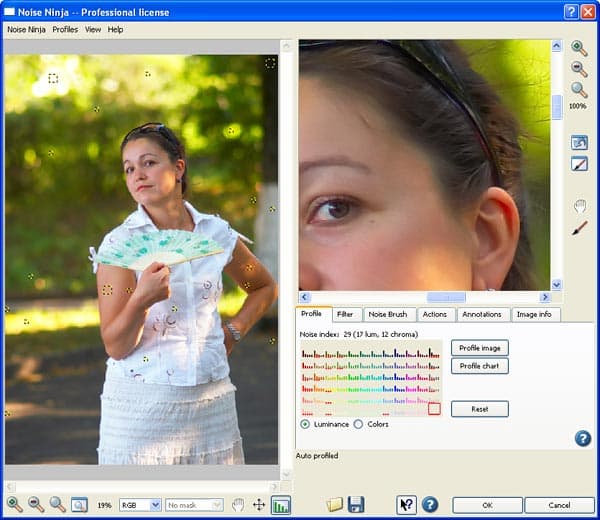The image size is (600, 520).
Task: Open the Profiles menu
Action: 65,29
